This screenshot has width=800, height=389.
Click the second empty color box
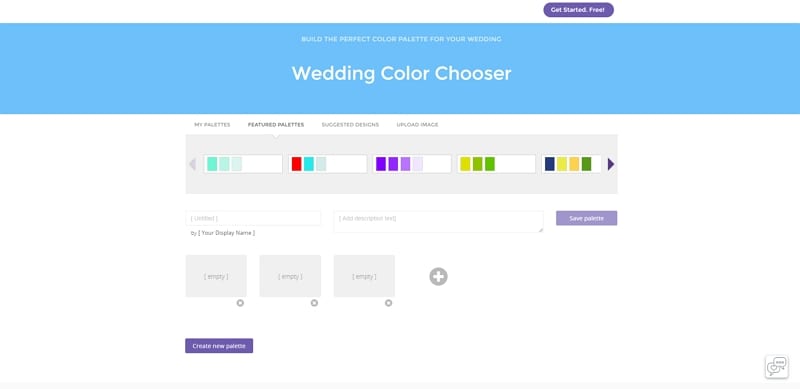click(x=290, y=276)
